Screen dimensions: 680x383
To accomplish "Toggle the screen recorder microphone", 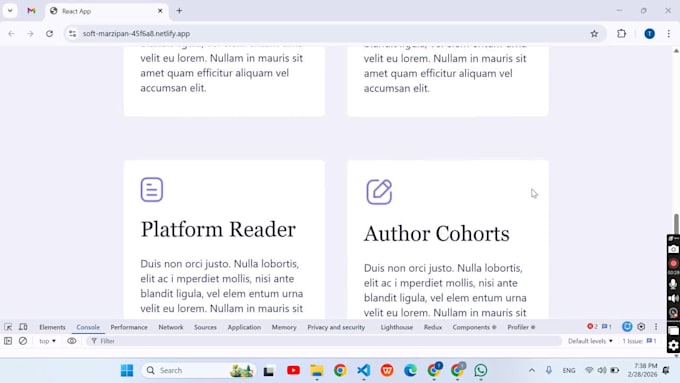I will [673, 284].
